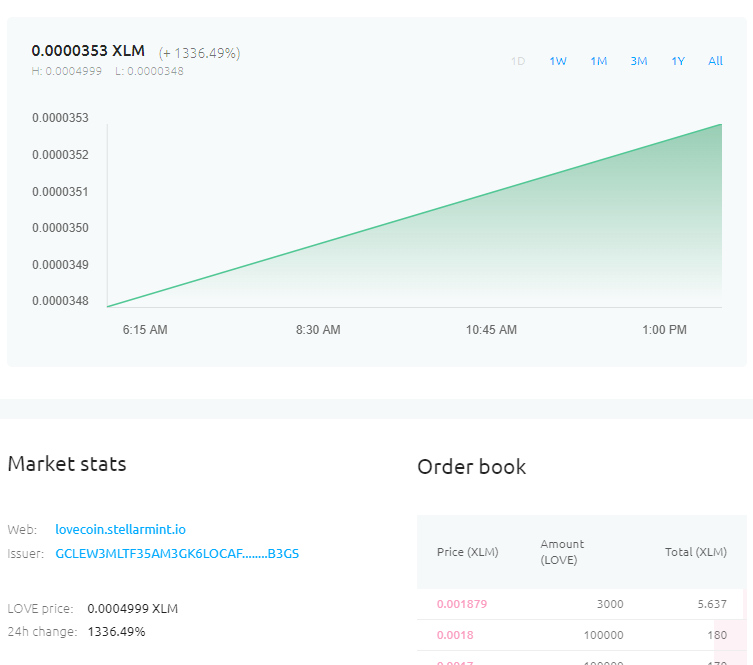Click the amount 3000 cell
Screen dimensions: 753x665
point(610,604)
